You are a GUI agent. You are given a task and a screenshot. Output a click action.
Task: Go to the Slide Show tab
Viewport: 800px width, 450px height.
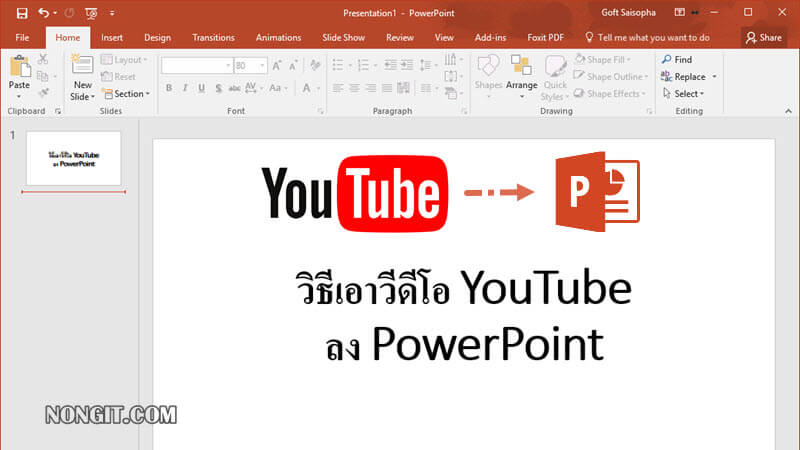[x=343, y=38]
